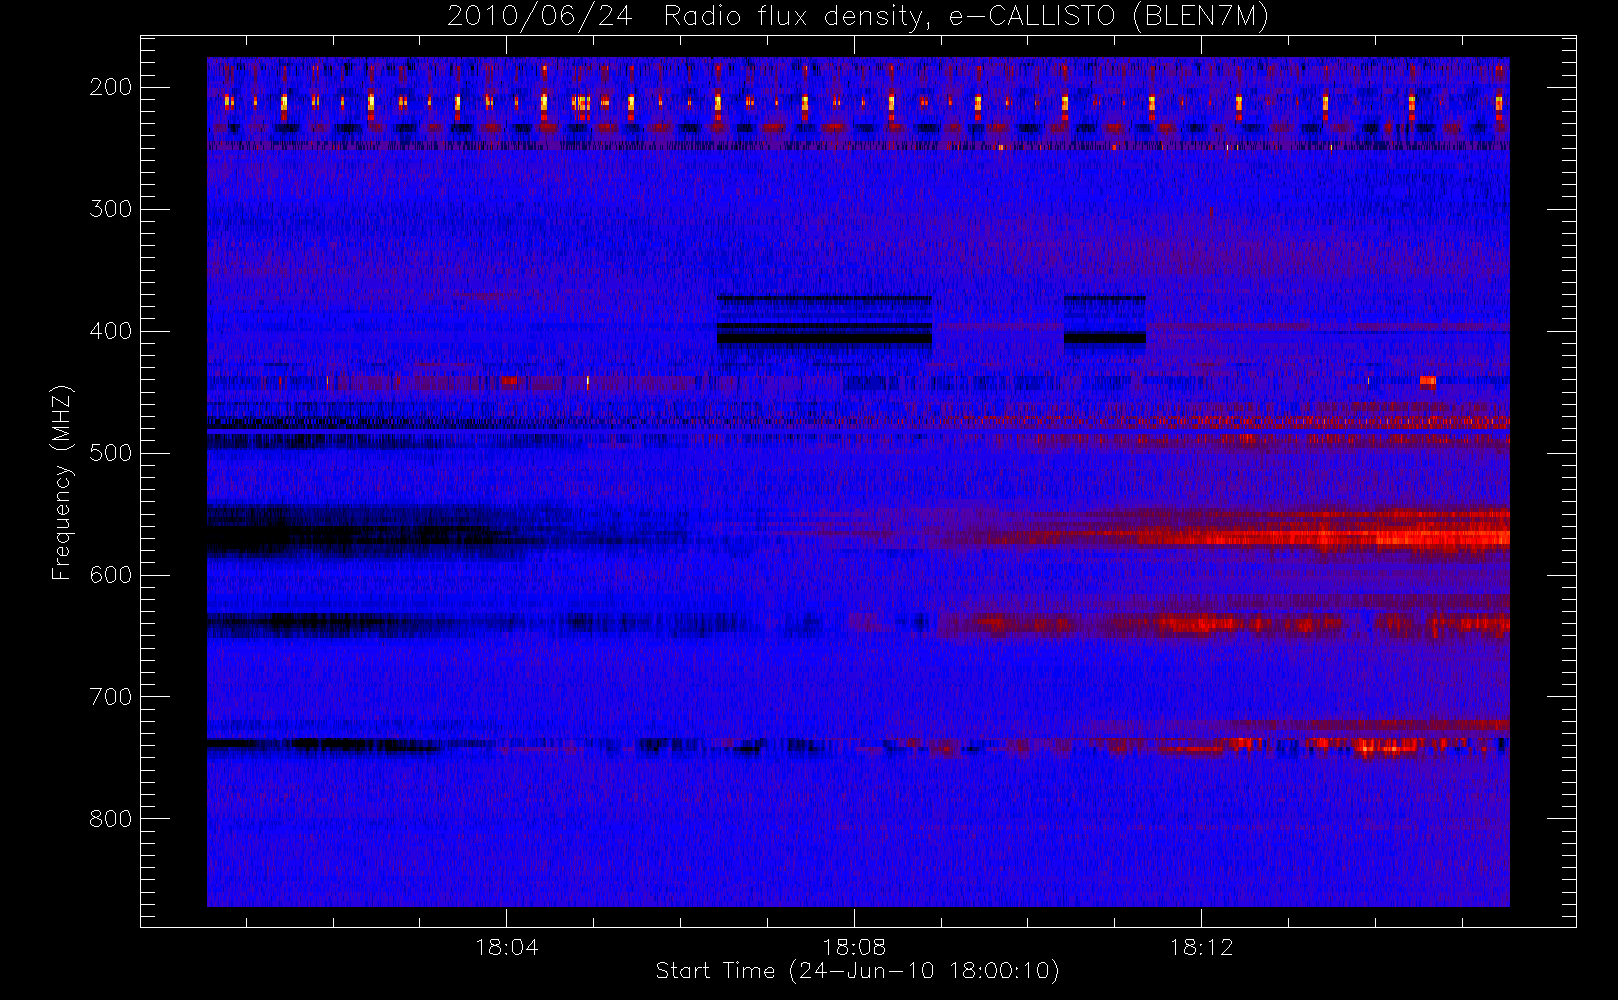Click the plot title "2010/06/24 Radio flux density, e-CALLISTO (BLEN7M)"
Viewport: 1618px width, 1000px height.
(858, 17)
